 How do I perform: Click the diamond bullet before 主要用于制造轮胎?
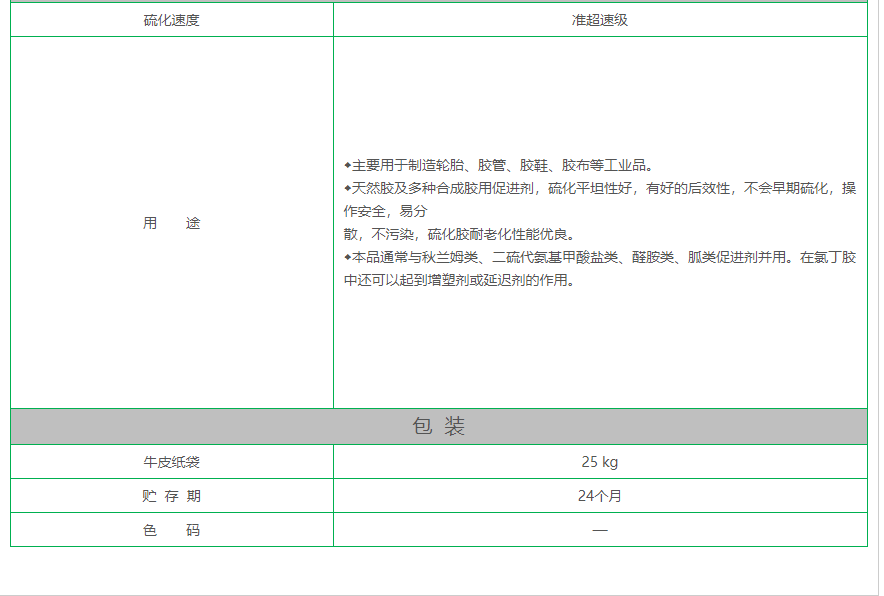point(347,165)
